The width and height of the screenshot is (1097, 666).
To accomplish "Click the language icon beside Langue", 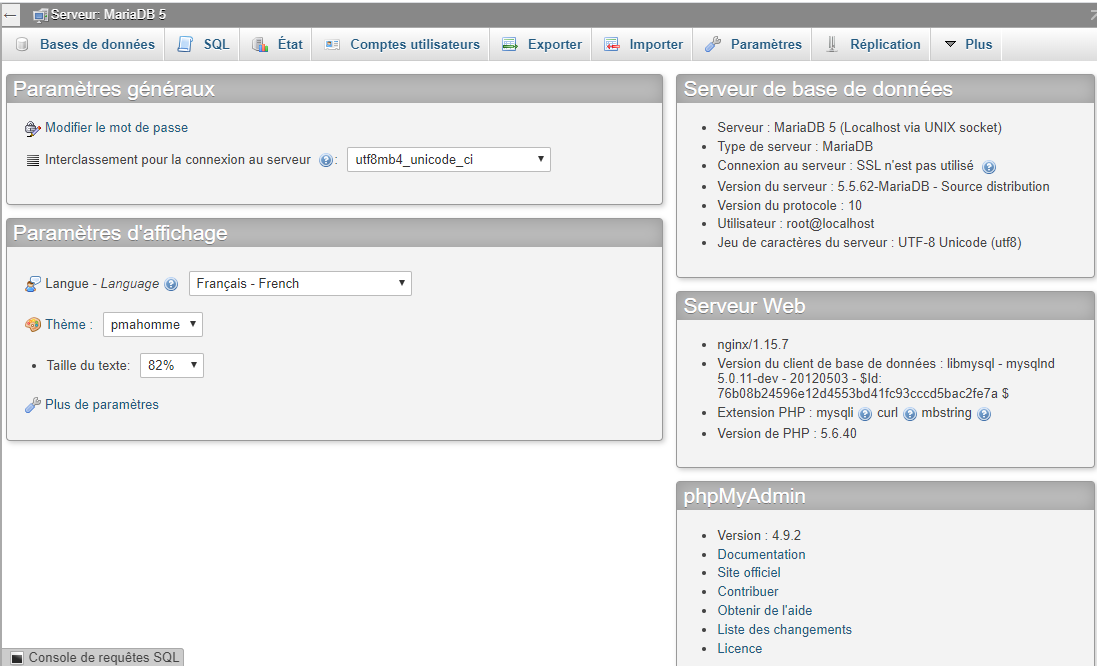I will (33, 284).
